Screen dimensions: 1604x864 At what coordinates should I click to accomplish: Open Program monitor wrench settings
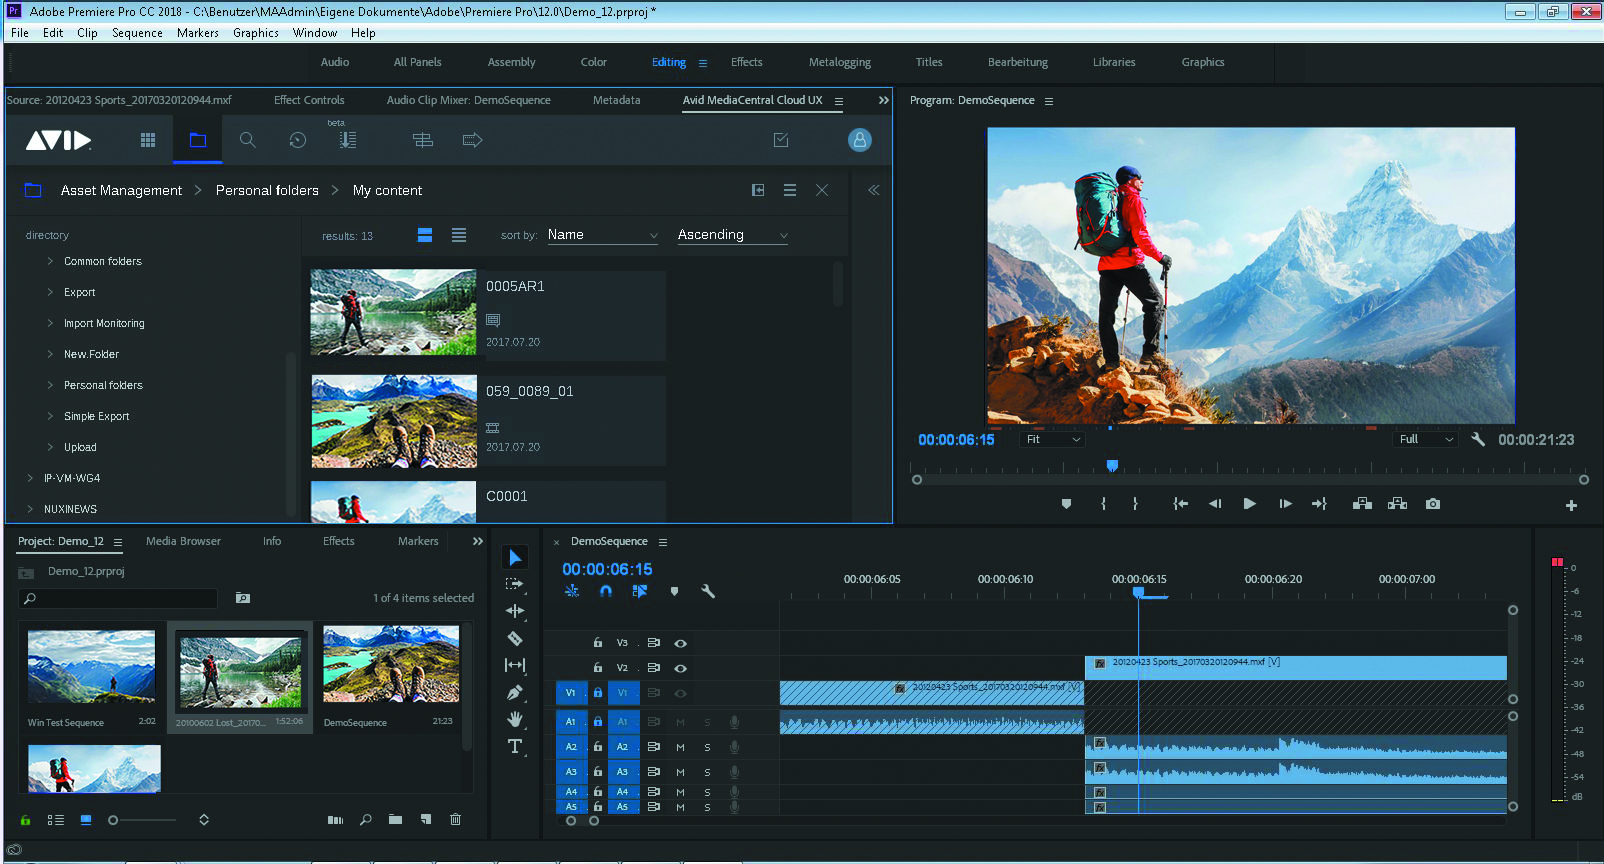pyautogui.click(x=1478, y=439)
